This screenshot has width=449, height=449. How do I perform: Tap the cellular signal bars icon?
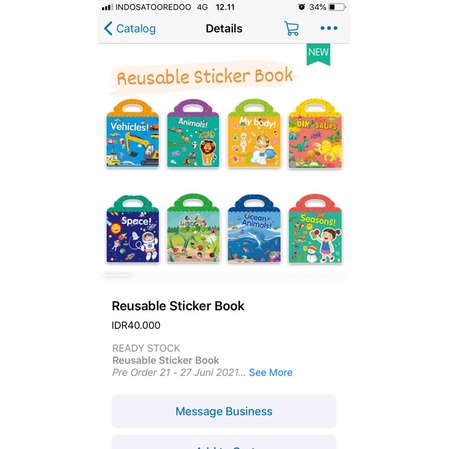pyautogui.click(x=107, y=7)
